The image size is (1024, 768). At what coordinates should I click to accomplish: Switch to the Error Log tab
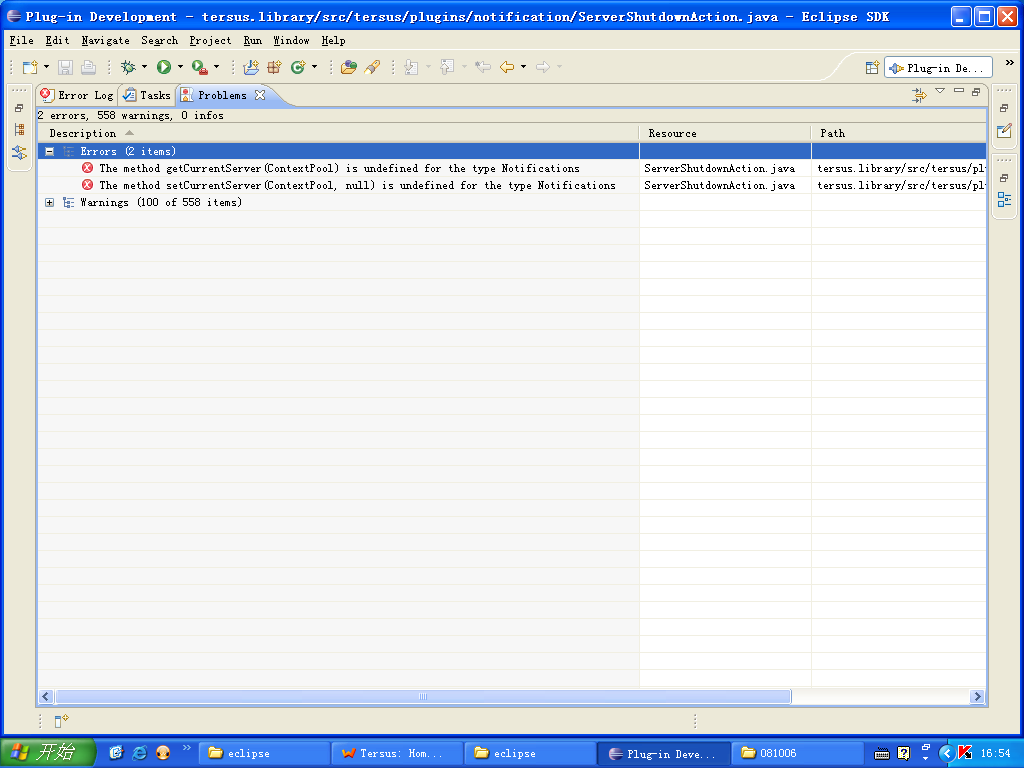(77, 95)
